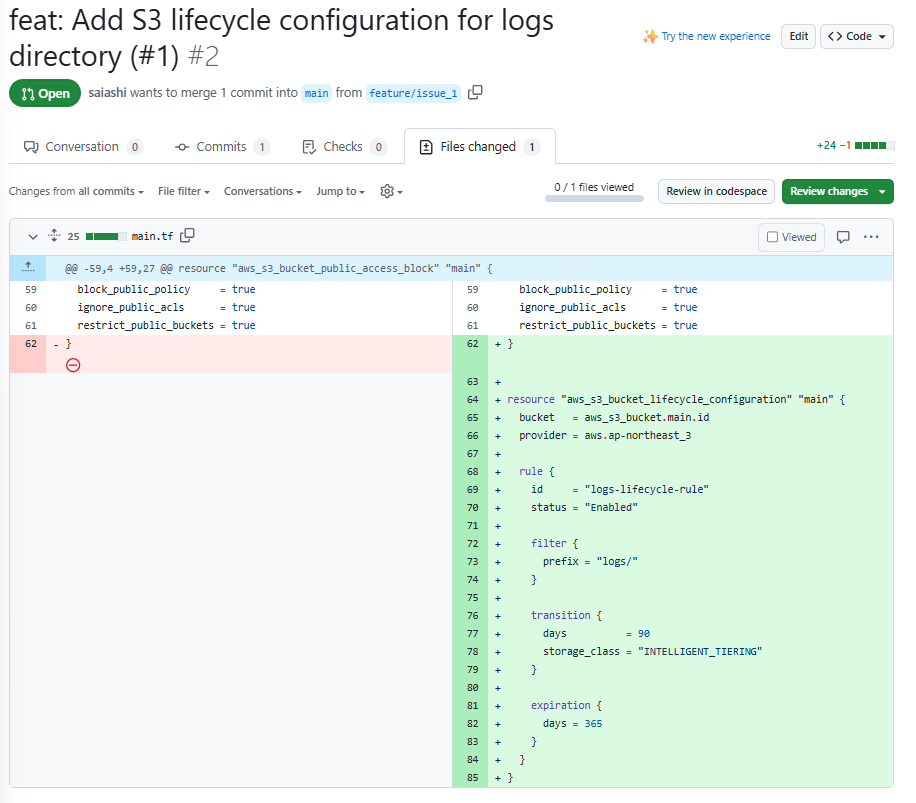The image size is (916, 803).
Task: Copy the main.tf file path icon
Action: (187, 235)
